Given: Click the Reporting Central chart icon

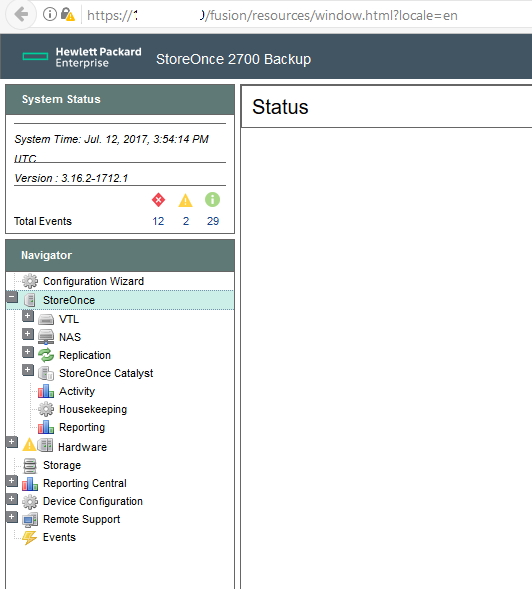Looking at the screenshot, I should pyautogui.click(x=30, y=483).
